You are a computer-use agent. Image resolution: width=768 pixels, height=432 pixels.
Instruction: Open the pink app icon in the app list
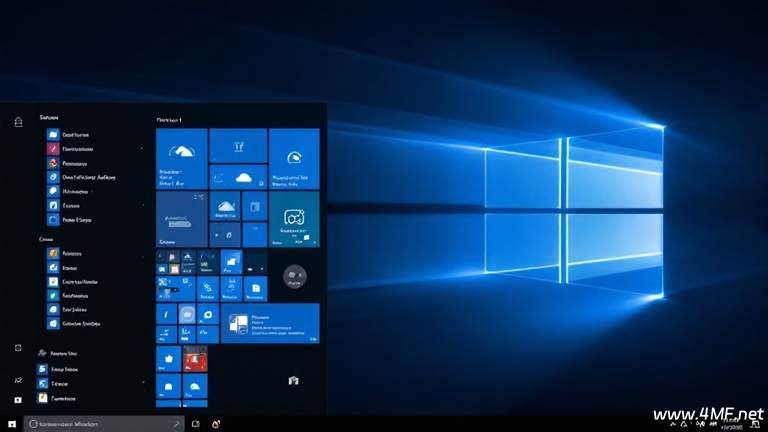(x=53, y=148)
